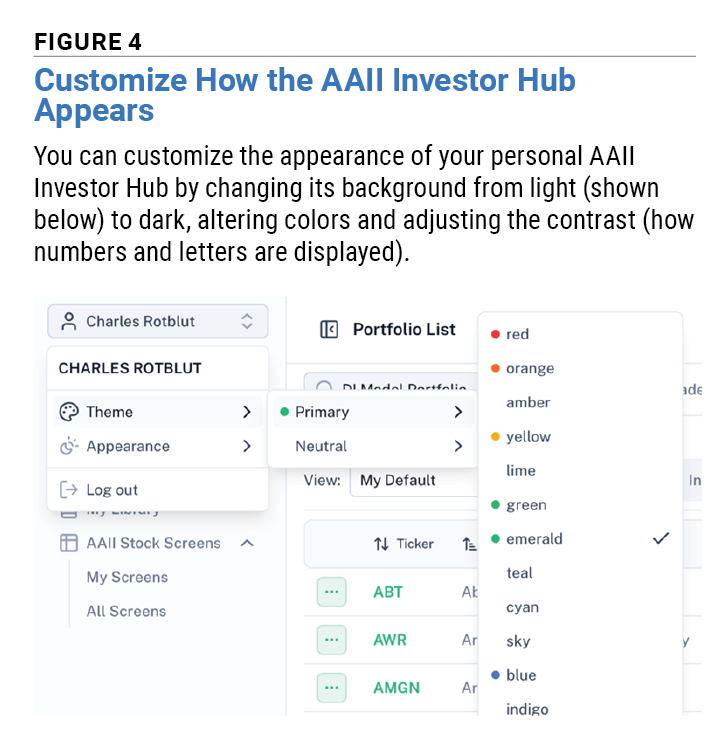Open the AMGN row actions ellipsis button

(331, 688)
